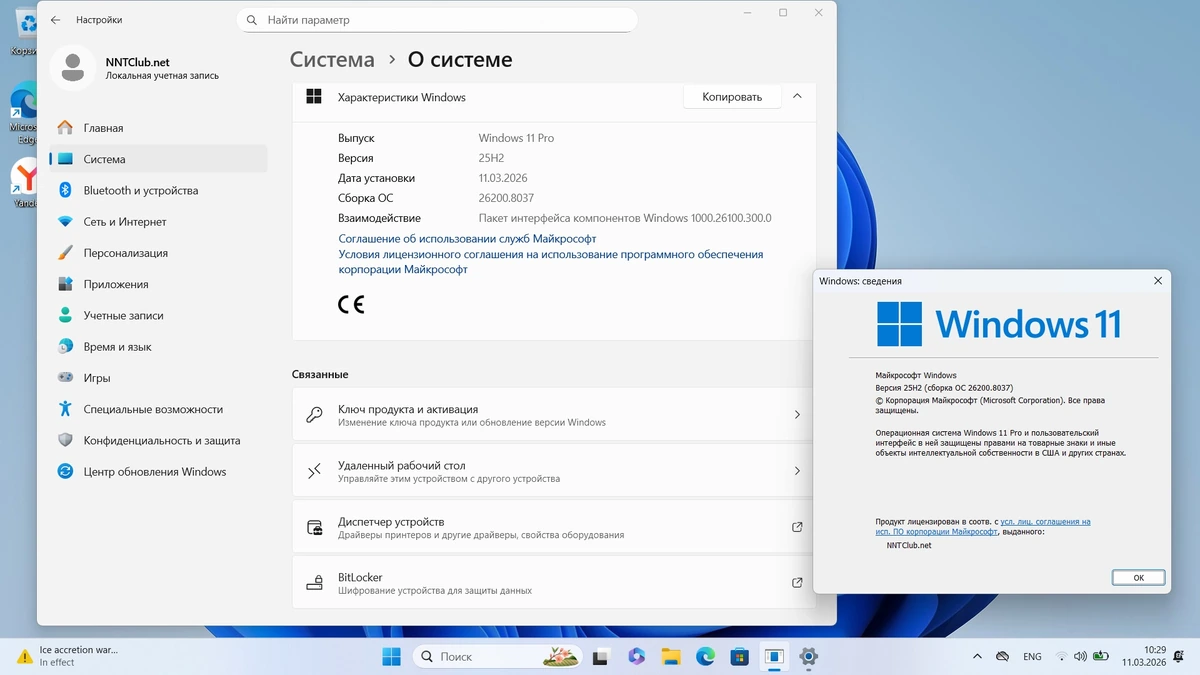The image size is (1200, 675).
Task: Click the OneDrive tray icon
Action: (1003, 657)
